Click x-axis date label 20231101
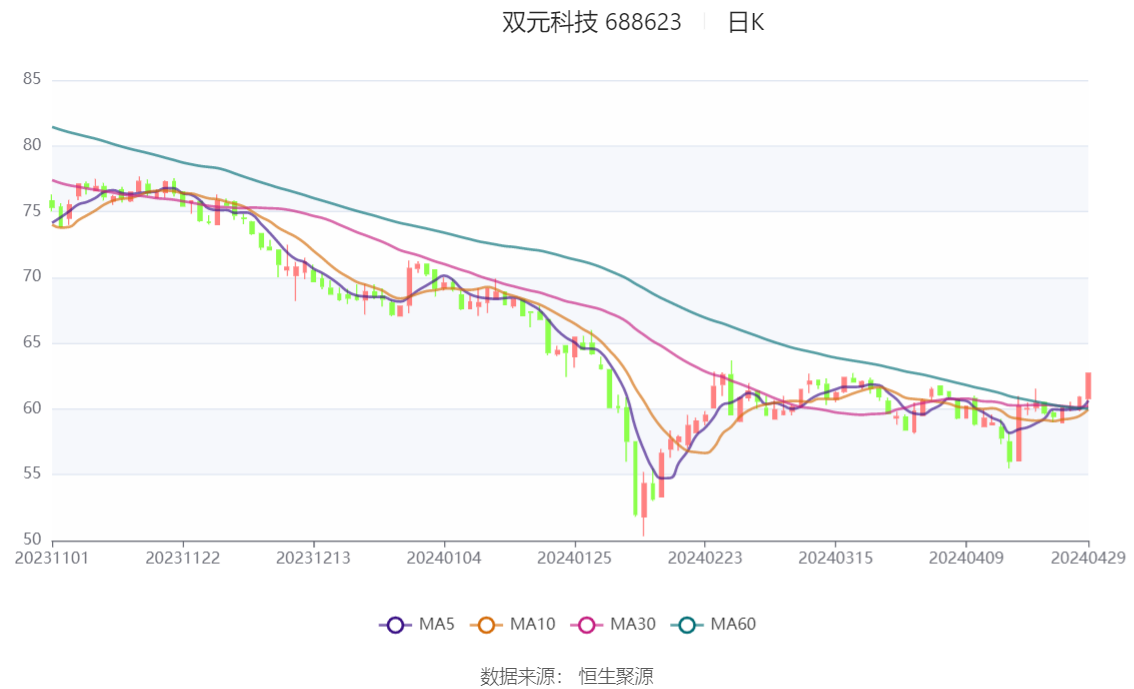 pos(52,558)
